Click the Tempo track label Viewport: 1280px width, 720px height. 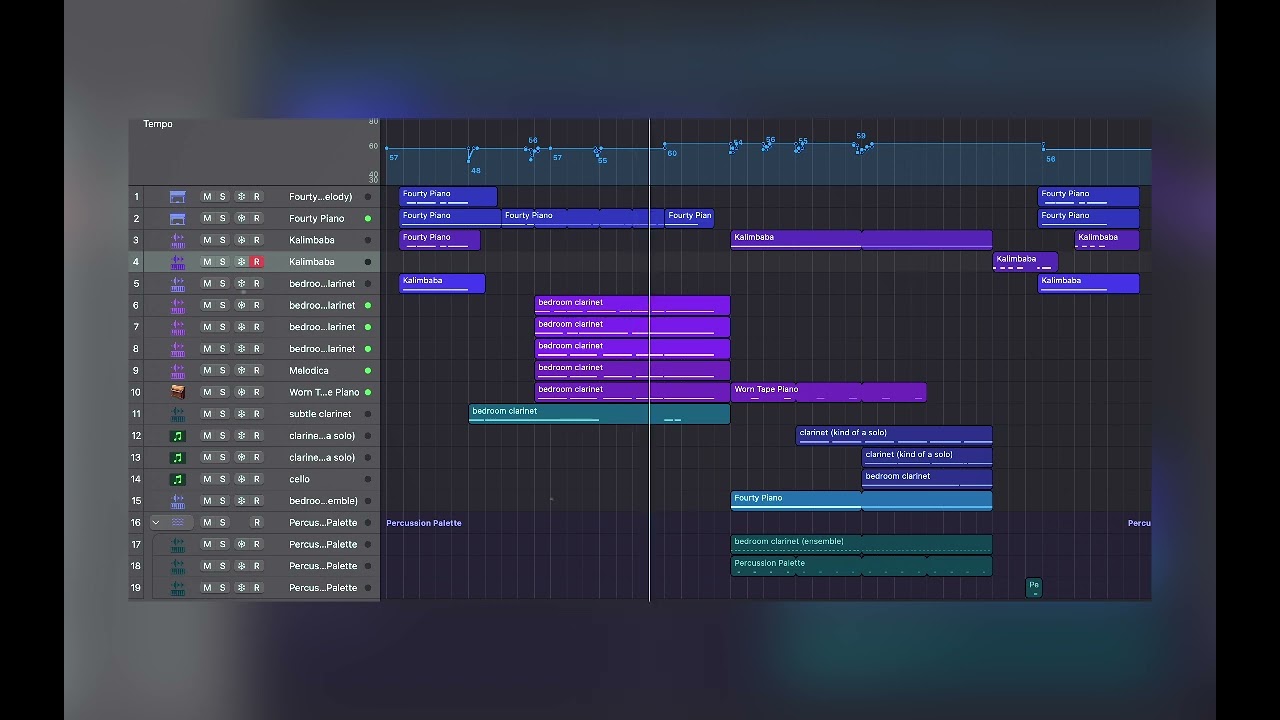tap(158, 124)
